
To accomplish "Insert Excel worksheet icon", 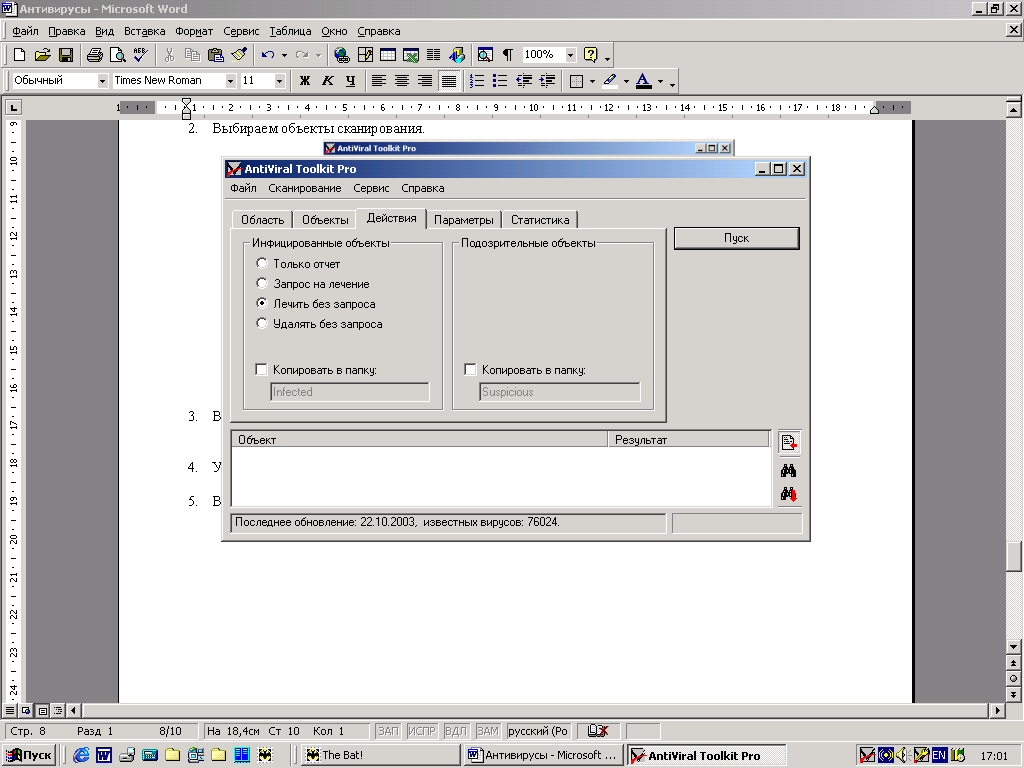I will [x=411, y=55].
